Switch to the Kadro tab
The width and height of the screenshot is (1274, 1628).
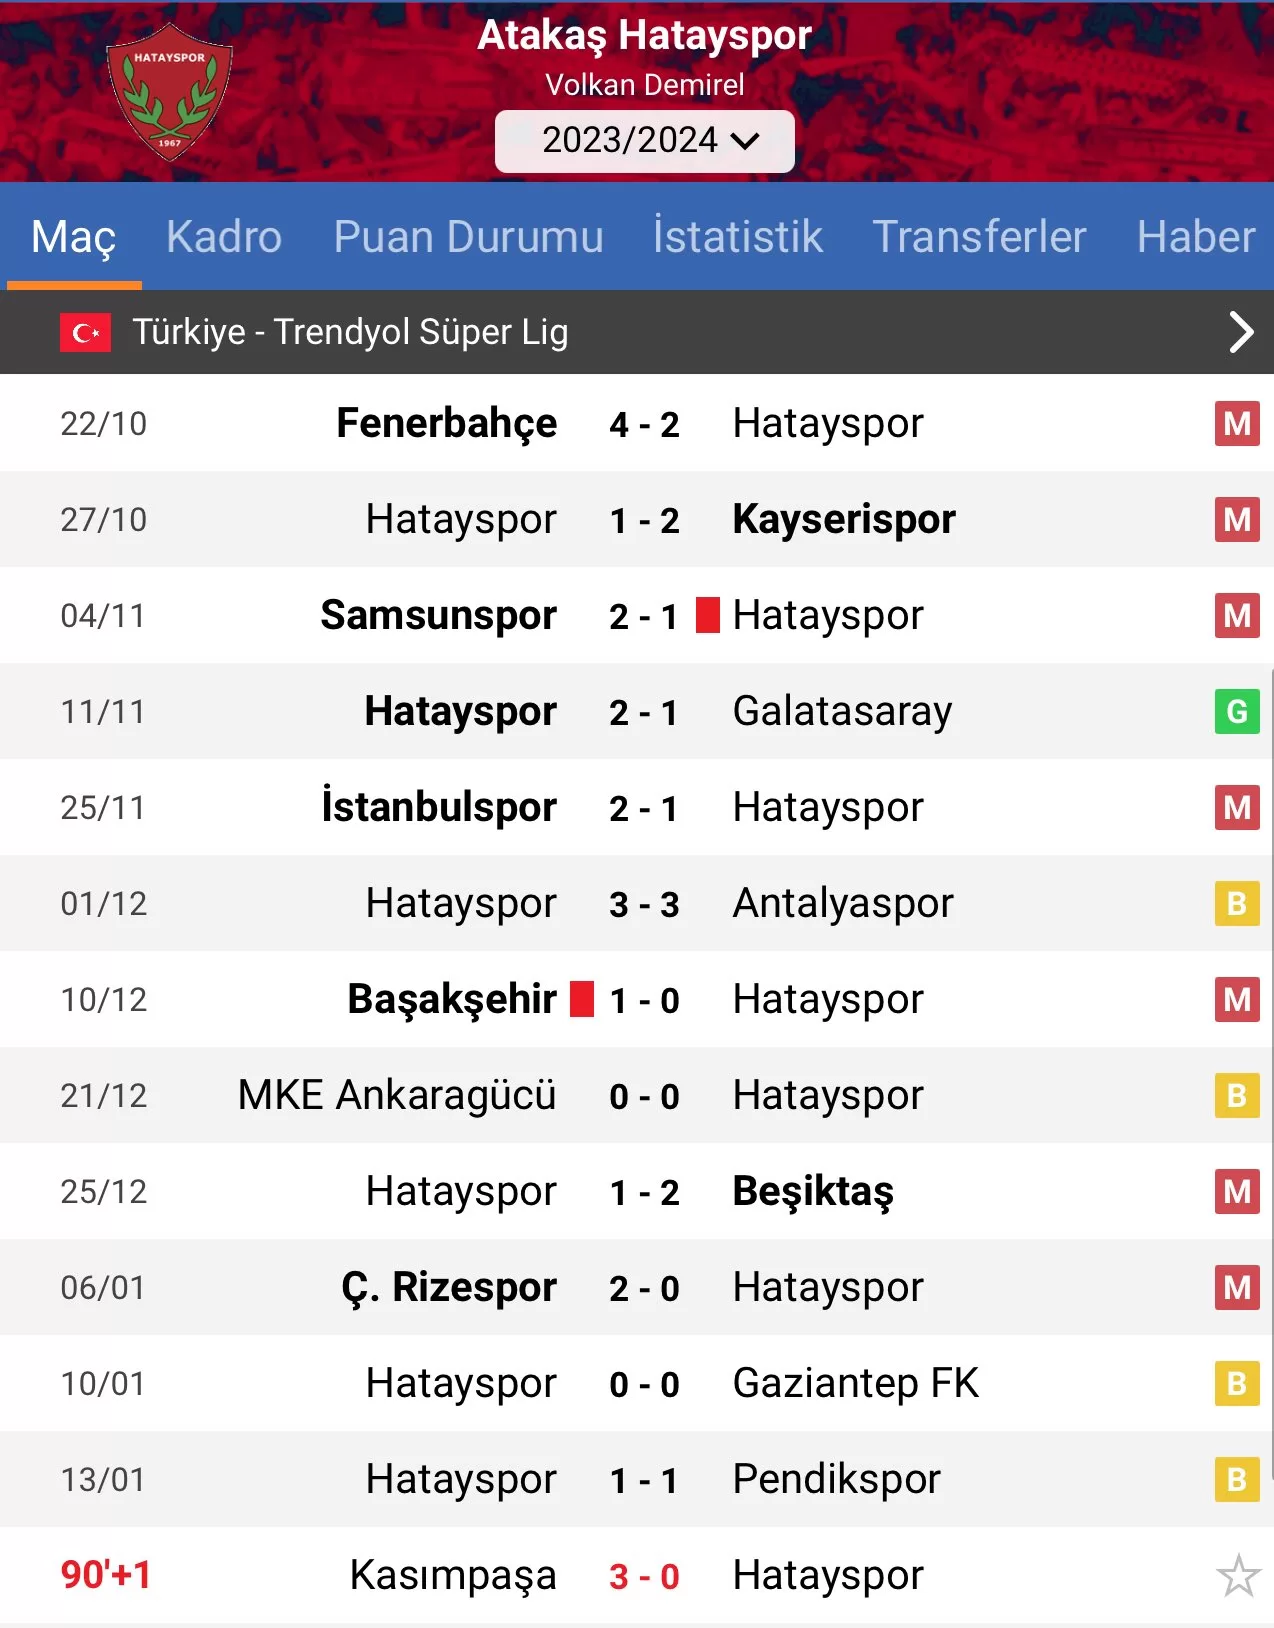[x=224, y=237]
